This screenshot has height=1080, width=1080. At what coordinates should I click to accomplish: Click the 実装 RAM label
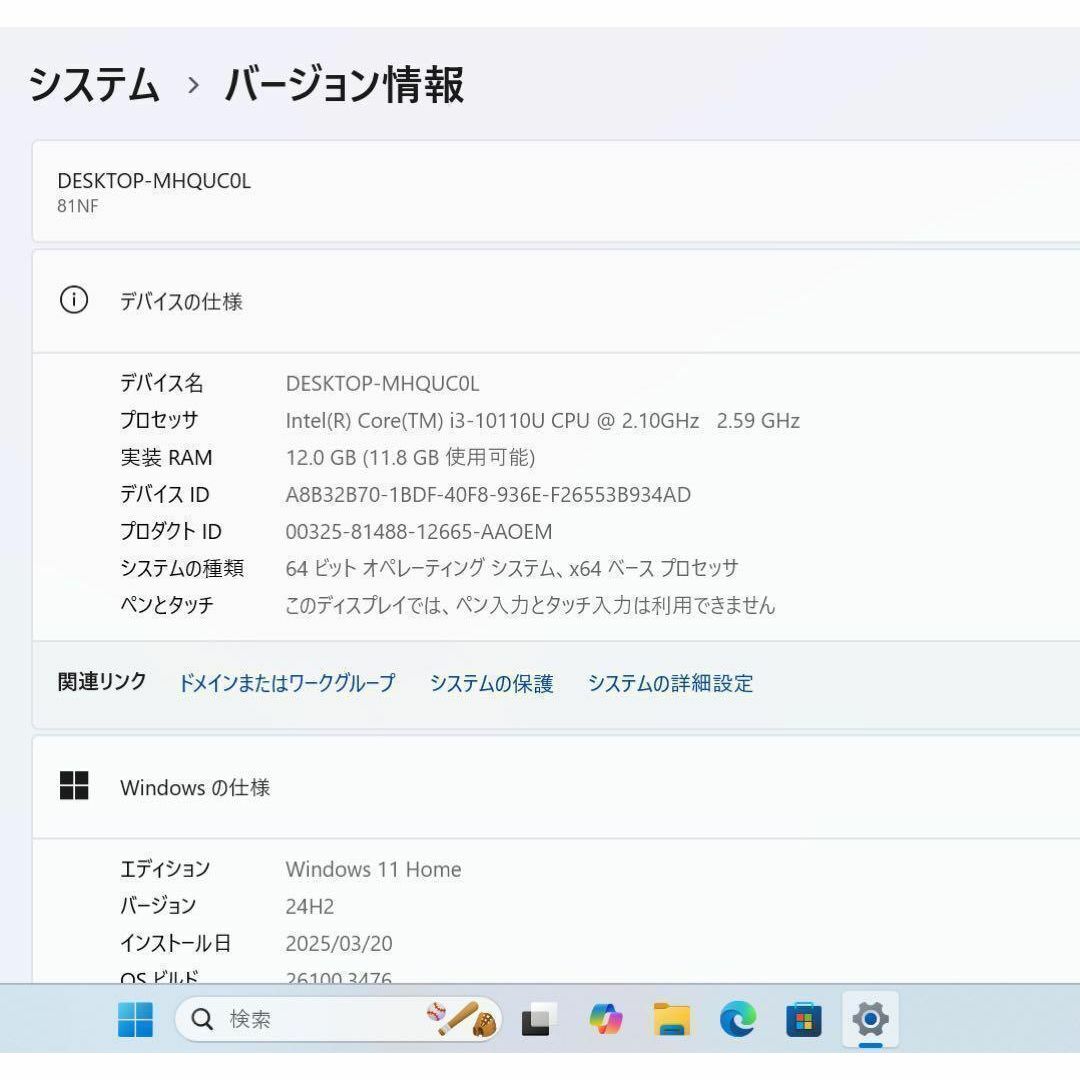coord(167,457)
